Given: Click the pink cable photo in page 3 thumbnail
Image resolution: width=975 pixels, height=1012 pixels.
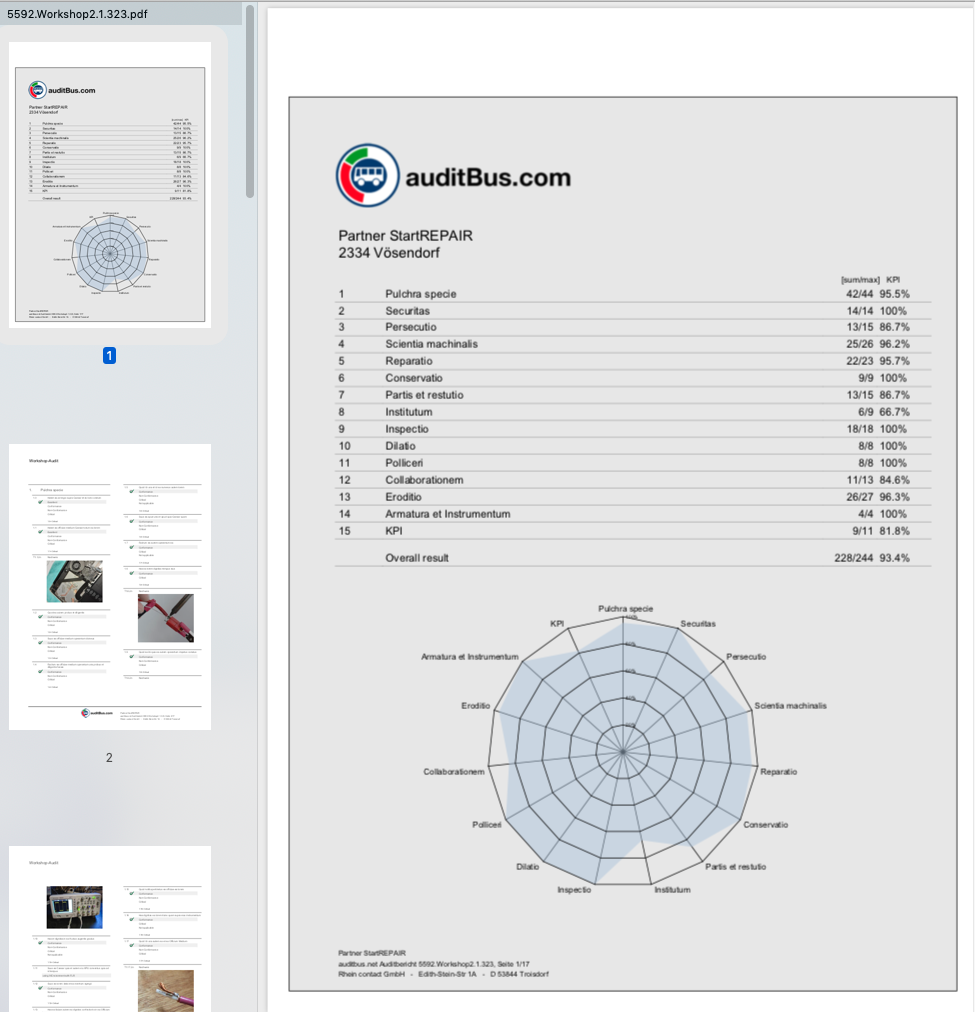Looking at the screenshot, I should point(165,989).
